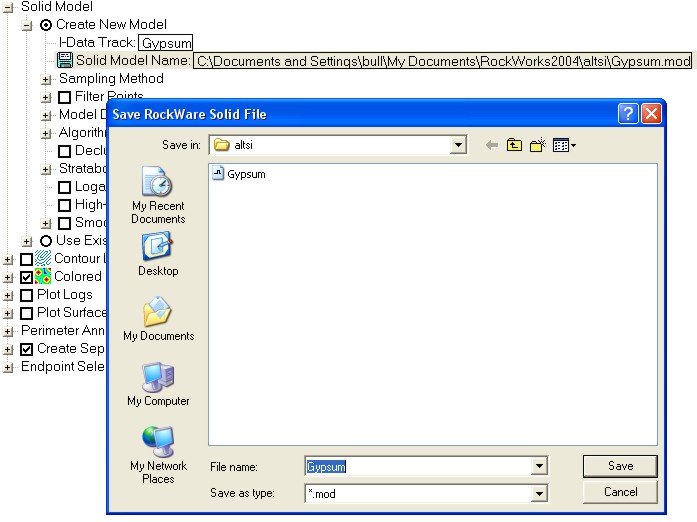Select the Solid Model tree label
This screenshot has height=522, width=697.
click(57, 7)
